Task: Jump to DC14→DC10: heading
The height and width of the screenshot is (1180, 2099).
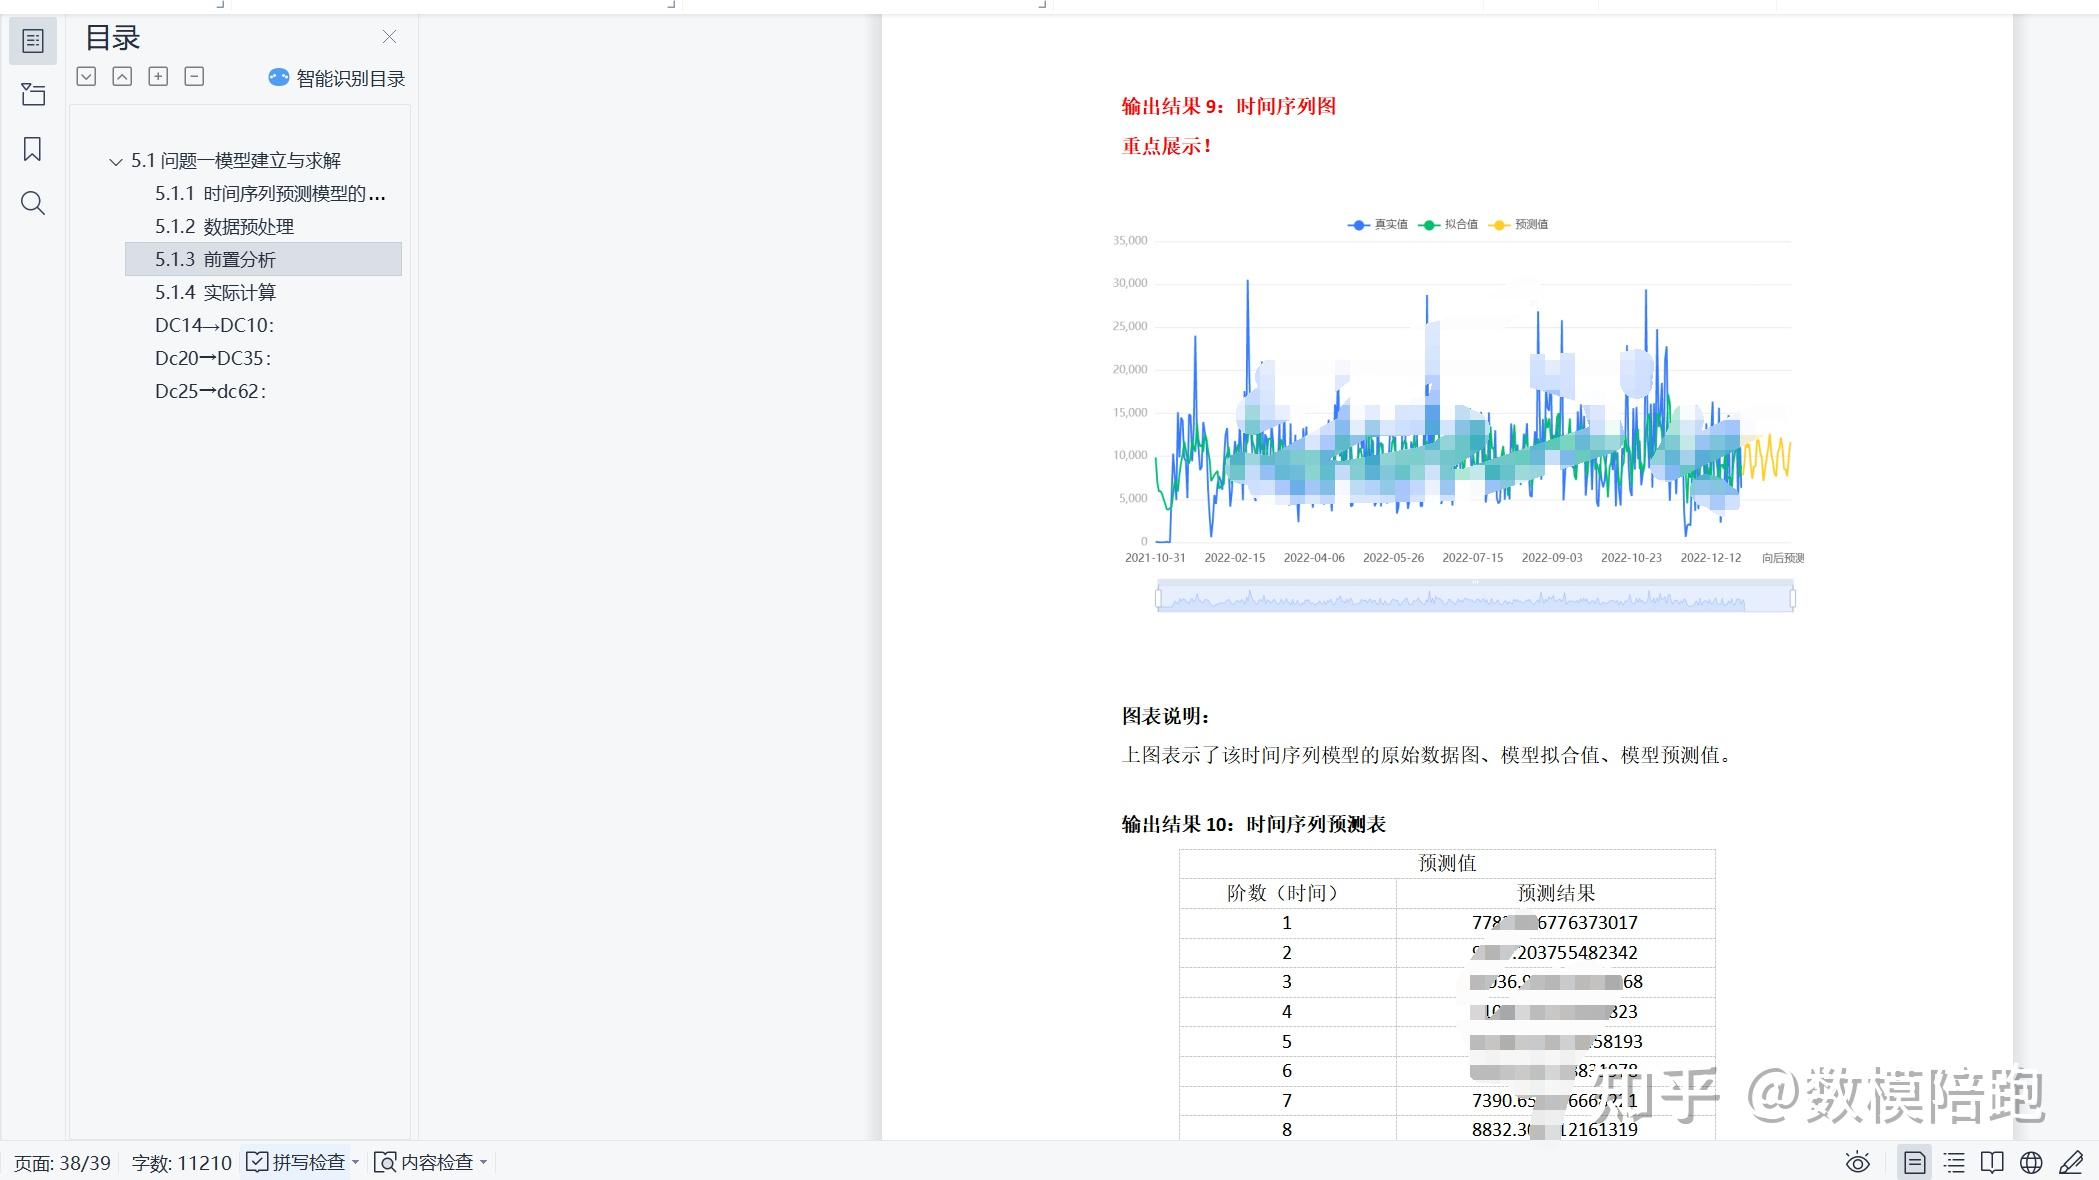Action: click(214, 325)
